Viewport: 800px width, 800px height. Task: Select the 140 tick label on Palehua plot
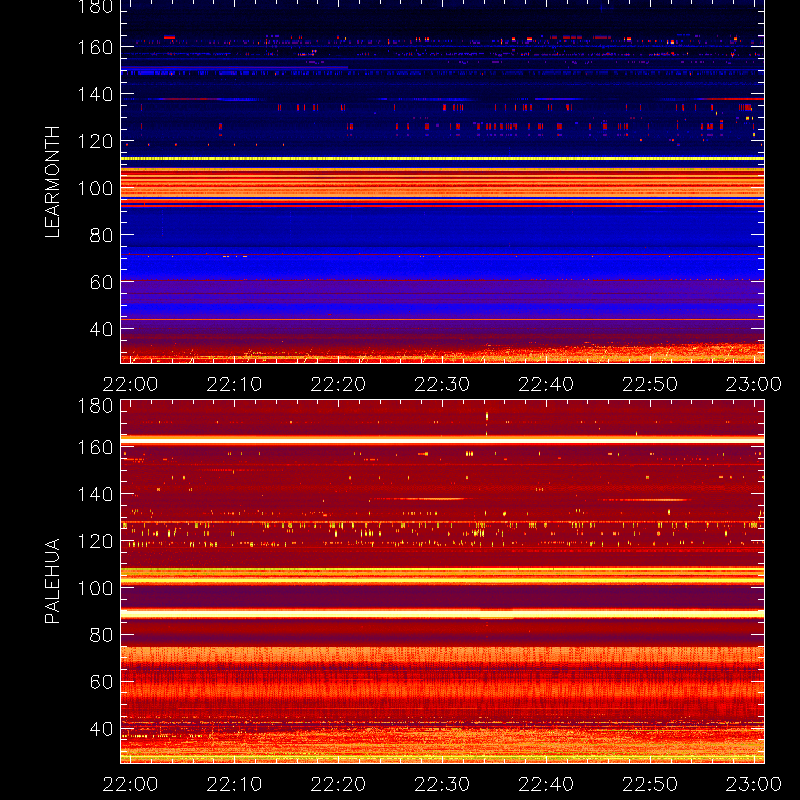(95, 494)
